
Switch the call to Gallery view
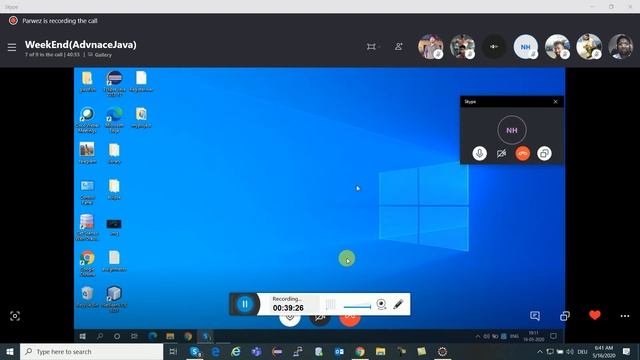tap(100, 55)
